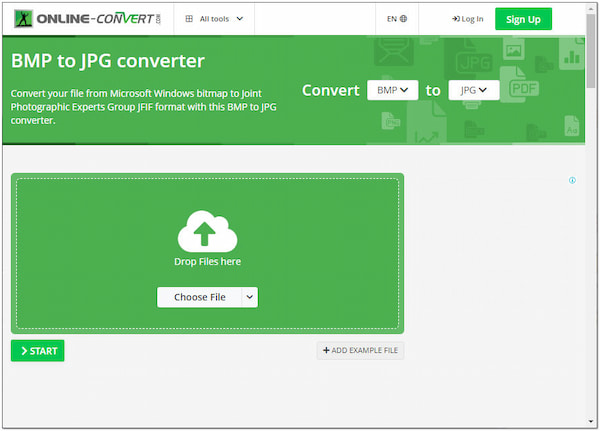Click the BMP to JPG converter heading
600x431 pixels.
click(x=108, y=61)
